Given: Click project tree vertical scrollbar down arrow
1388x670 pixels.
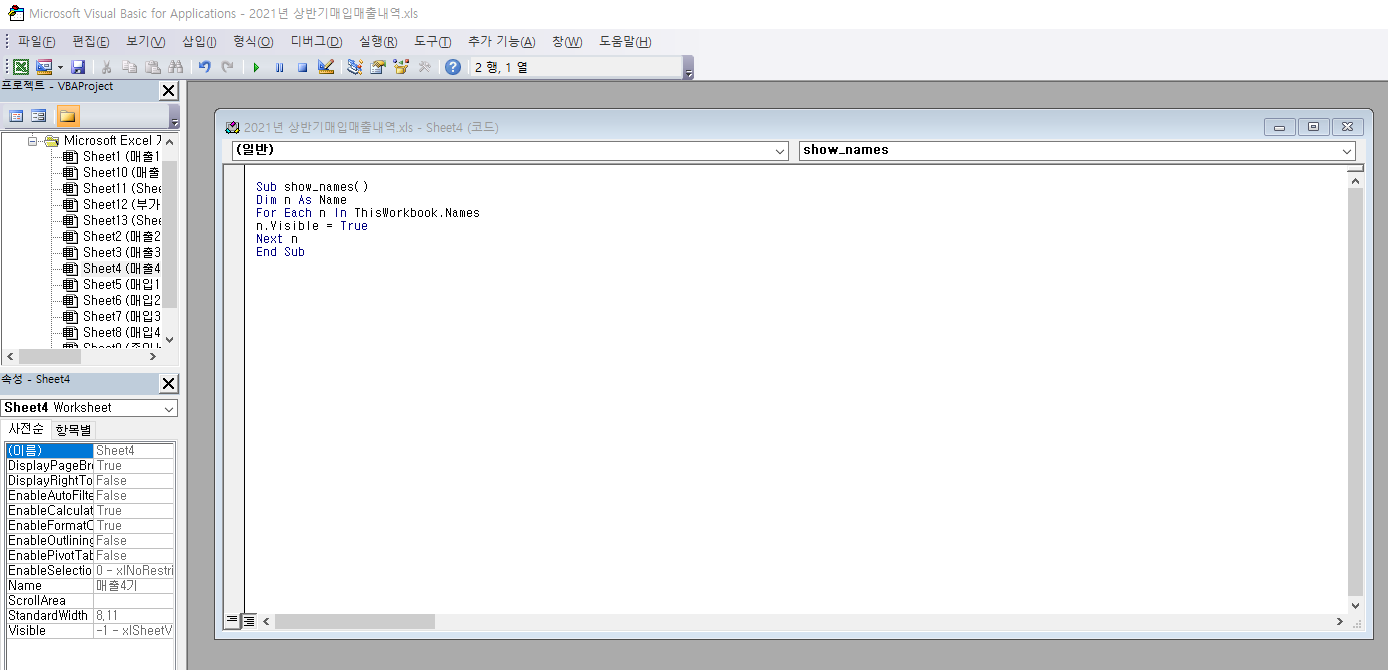Looking at the screenshot, I should coord(169,340).
